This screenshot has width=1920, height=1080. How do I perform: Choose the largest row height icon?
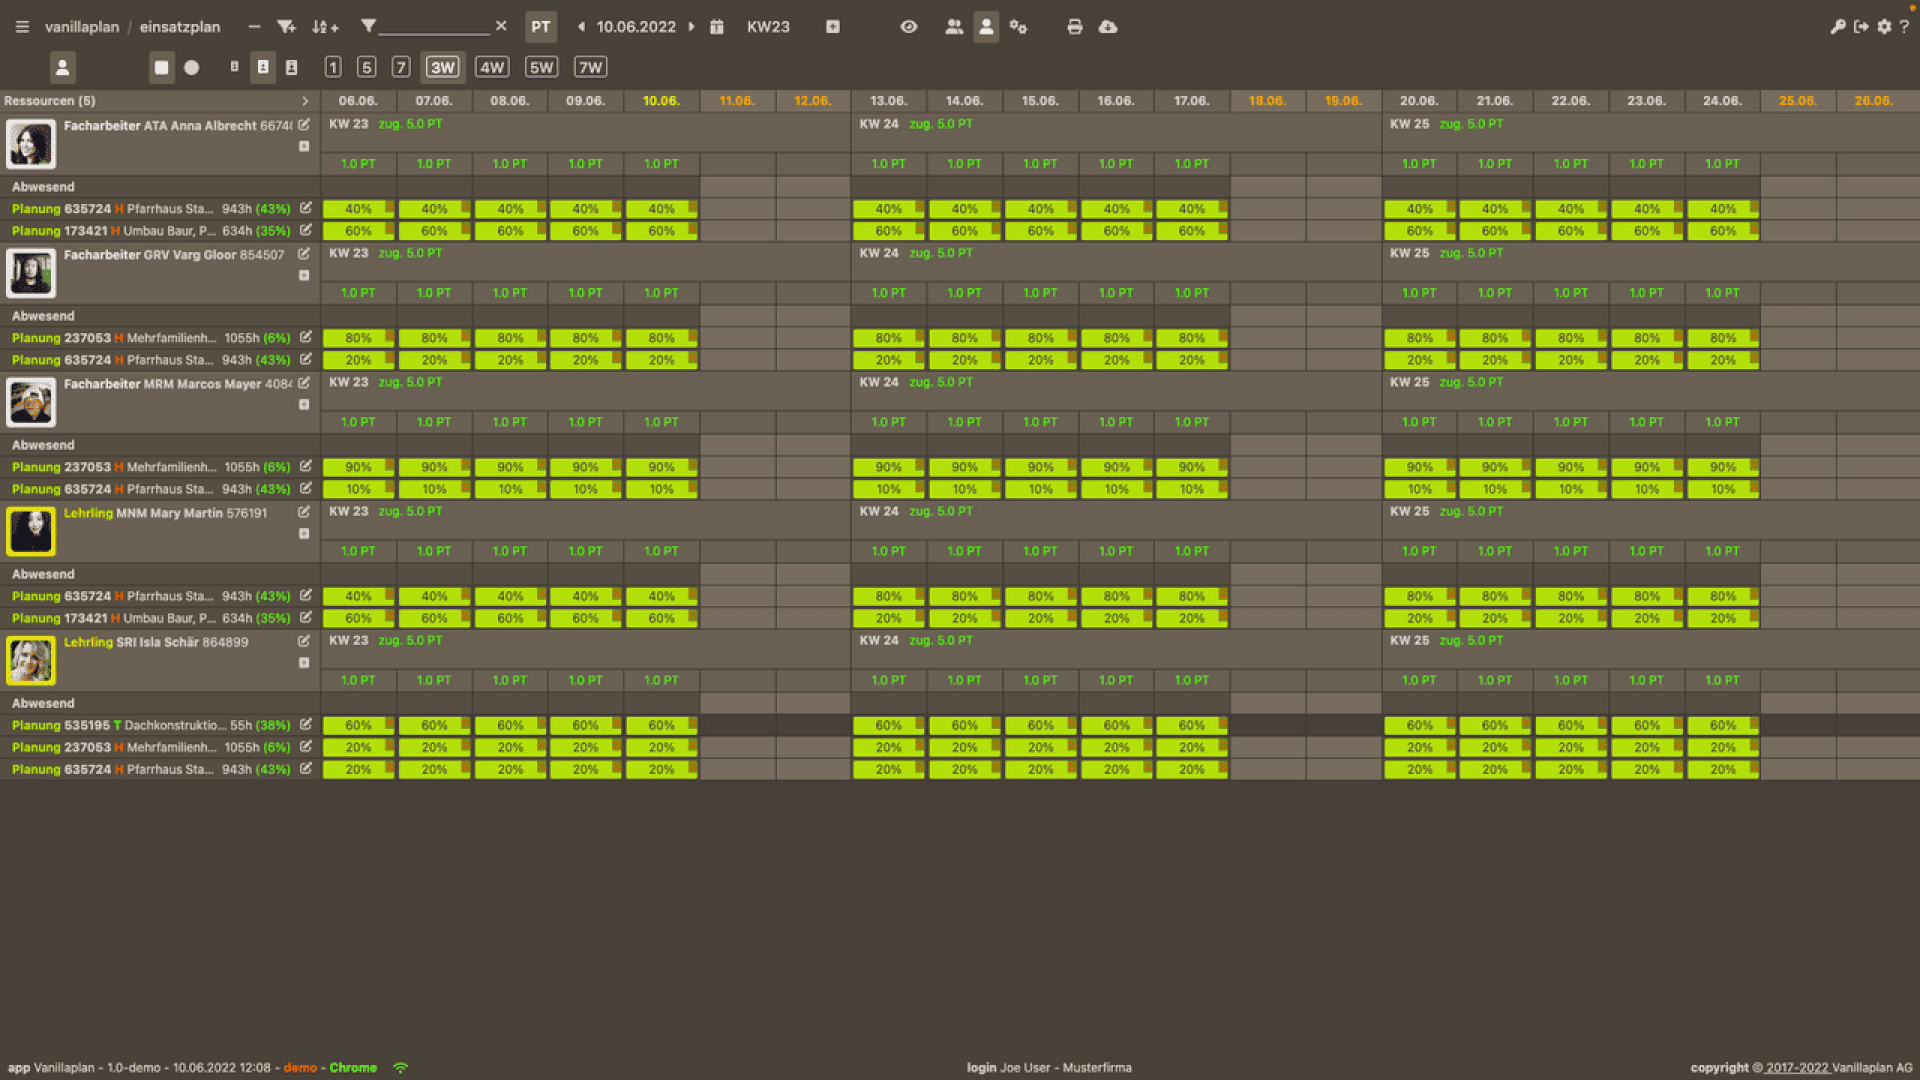tap(292, 68)
